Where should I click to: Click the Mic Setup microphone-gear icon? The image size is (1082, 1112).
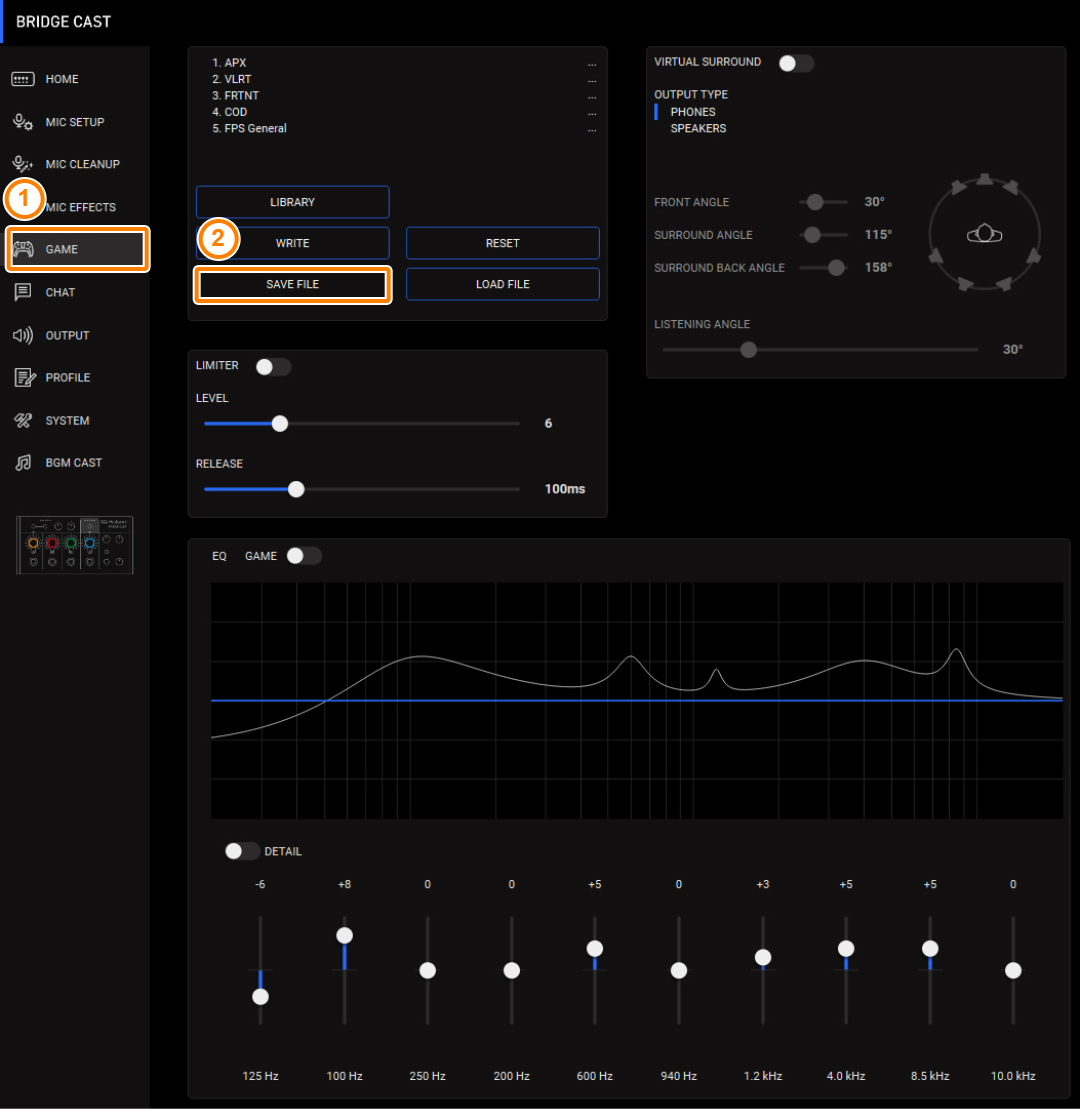(23, 122)
